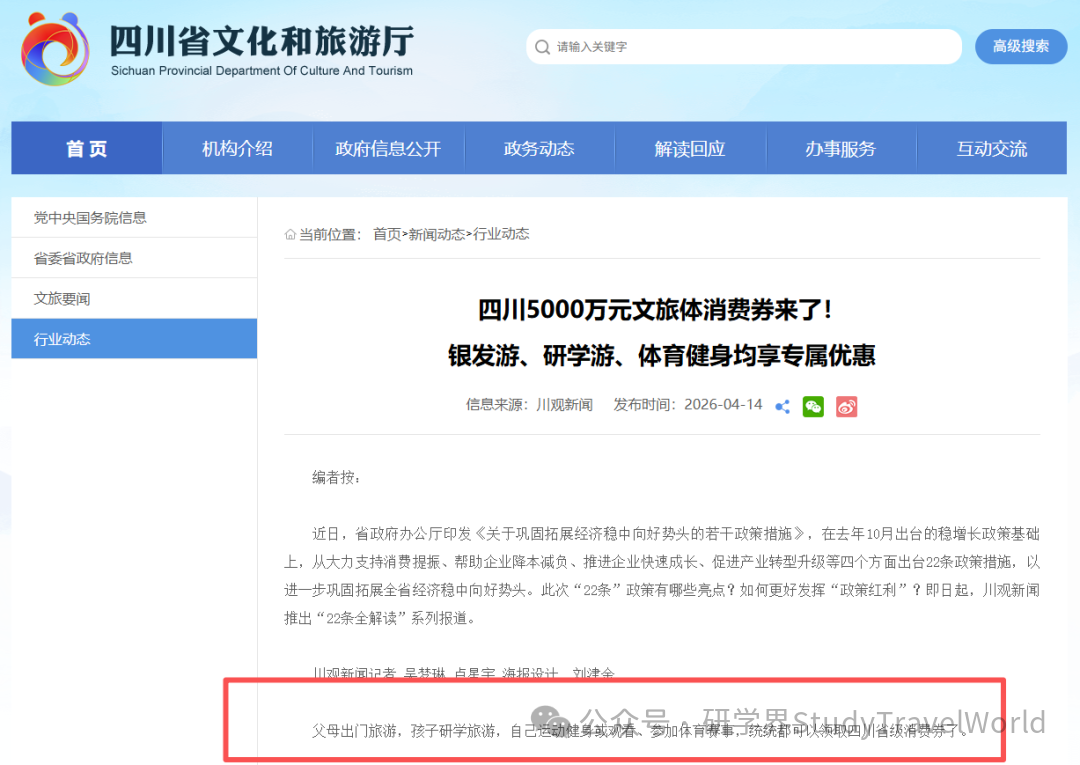Click the blue generic share icon
The image size is (1080, 765).
click(782, 406)
